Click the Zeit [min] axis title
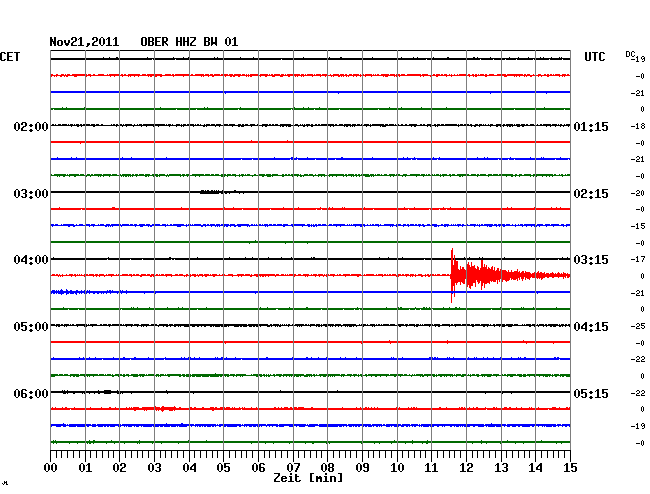 click(x=308, y=478)
